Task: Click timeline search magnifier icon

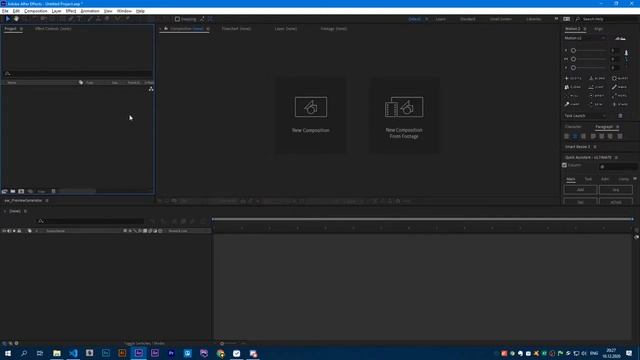Action: tap(41, 221)
